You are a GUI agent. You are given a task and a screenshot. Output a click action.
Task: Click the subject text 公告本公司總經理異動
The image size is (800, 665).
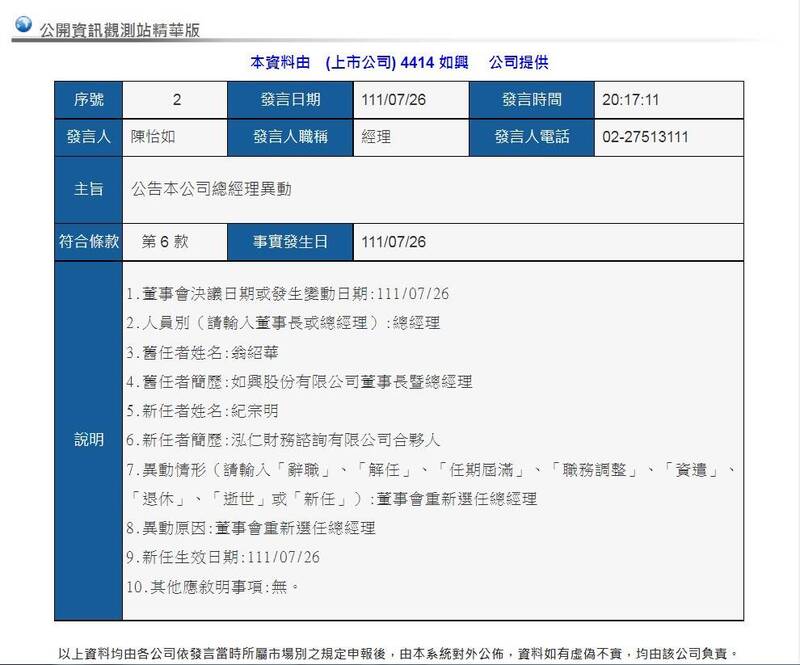(x=212, y=189)
